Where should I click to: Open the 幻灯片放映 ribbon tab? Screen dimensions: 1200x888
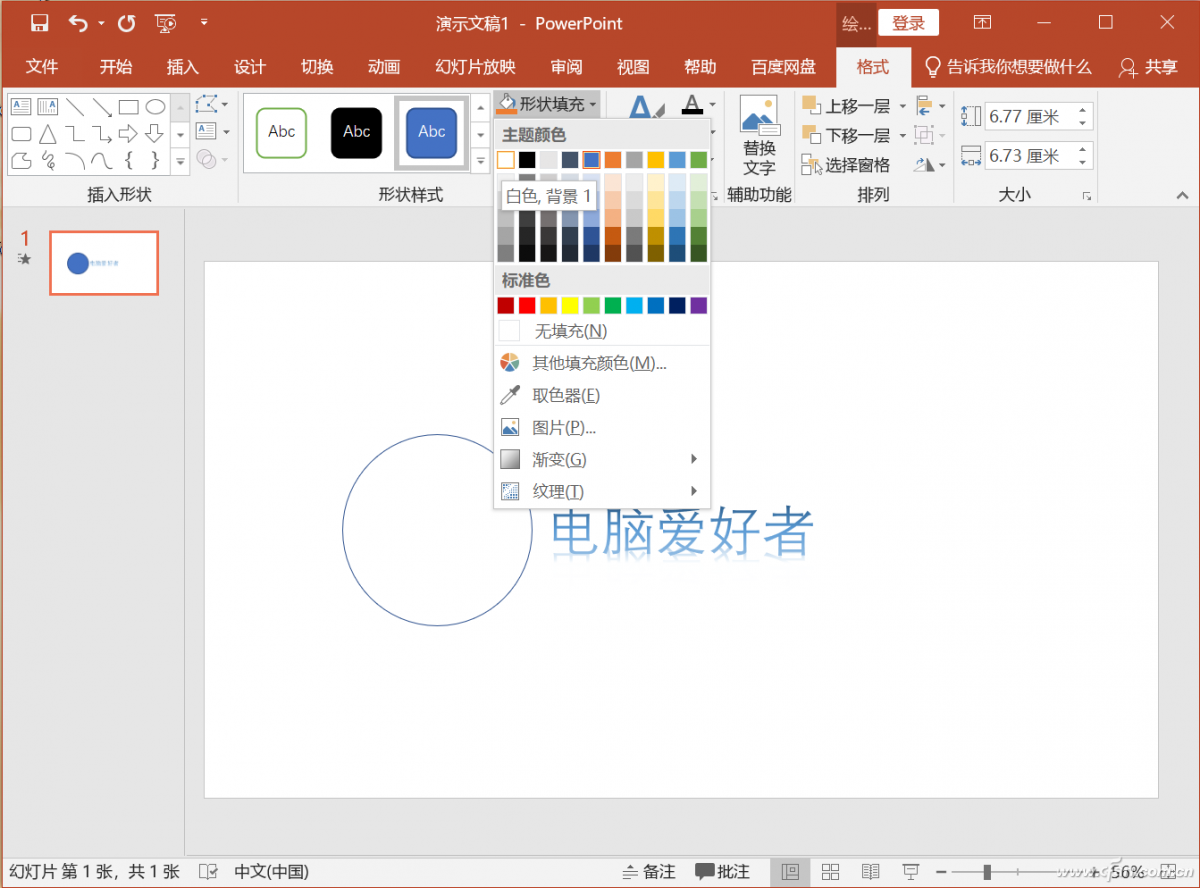(474, 67)
